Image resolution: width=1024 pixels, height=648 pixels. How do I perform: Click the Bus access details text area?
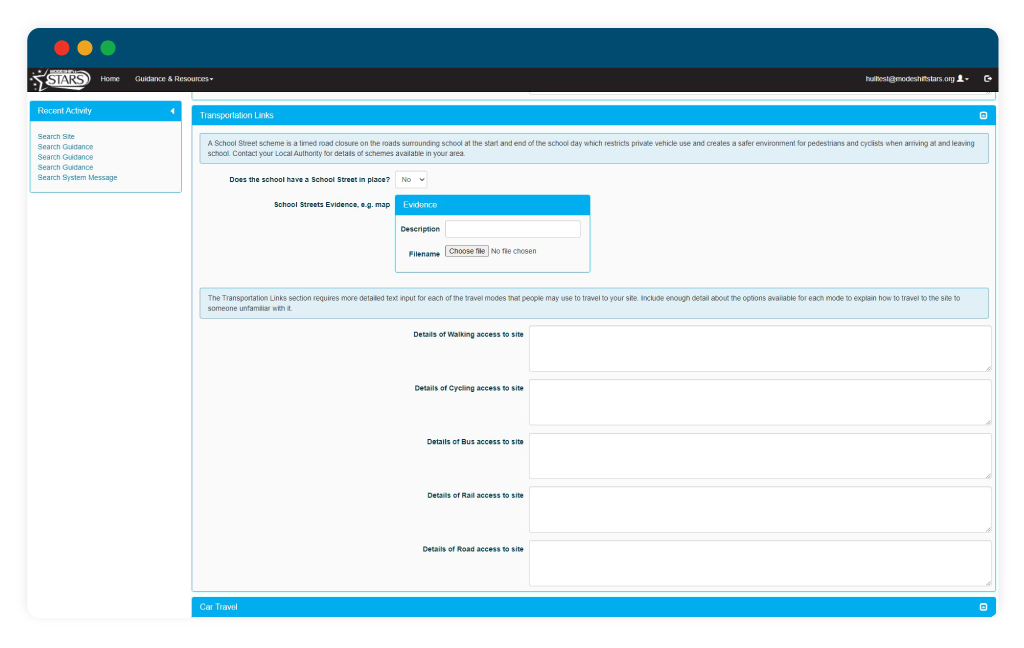pos(760,456)
